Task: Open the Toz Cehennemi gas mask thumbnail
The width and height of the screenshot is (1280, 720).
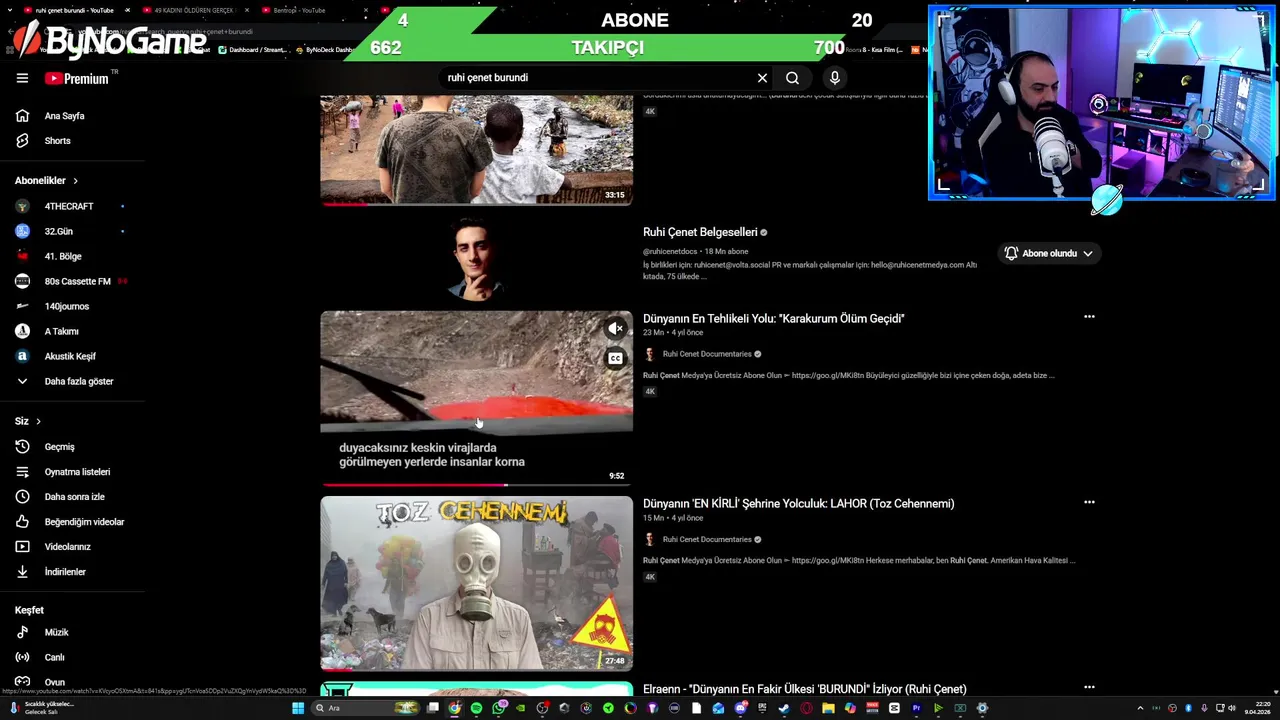Action: click(x=476, y=583)
